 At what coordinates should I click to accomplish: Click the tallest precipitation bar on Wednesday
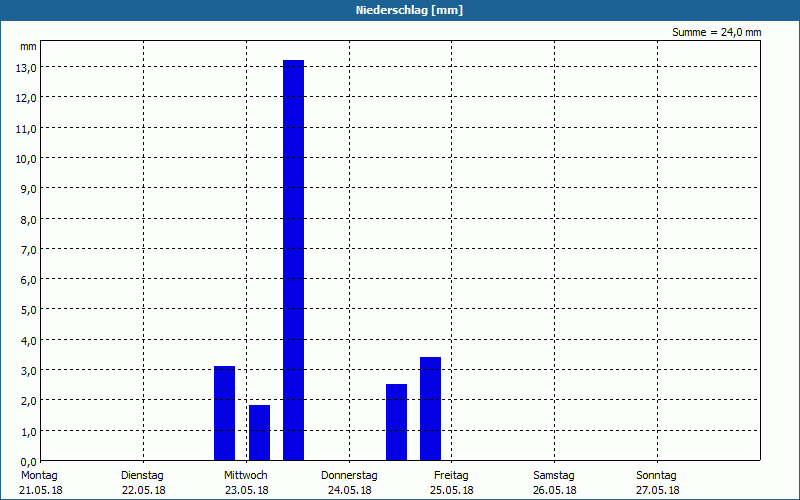pos(293,260)
